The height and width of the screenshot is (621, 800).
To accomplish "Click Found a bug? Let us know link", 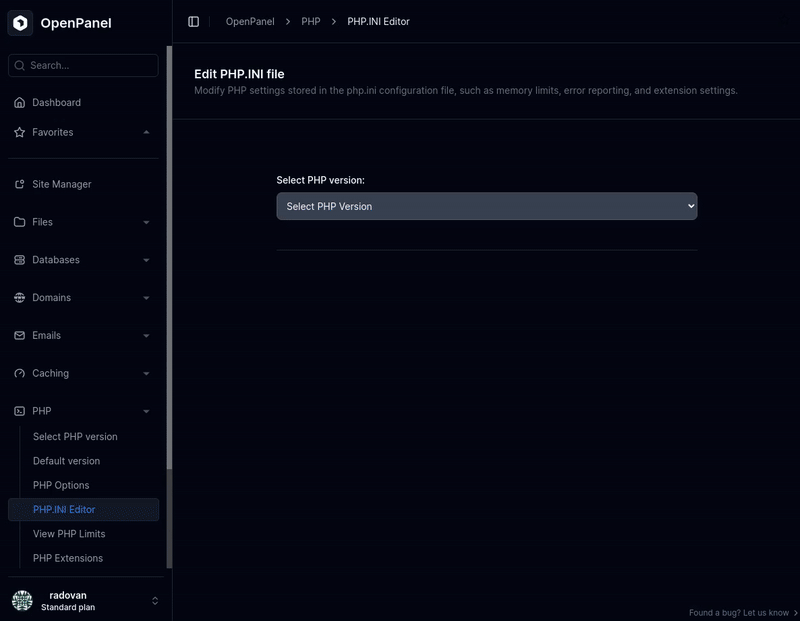I will click(742, 613).
